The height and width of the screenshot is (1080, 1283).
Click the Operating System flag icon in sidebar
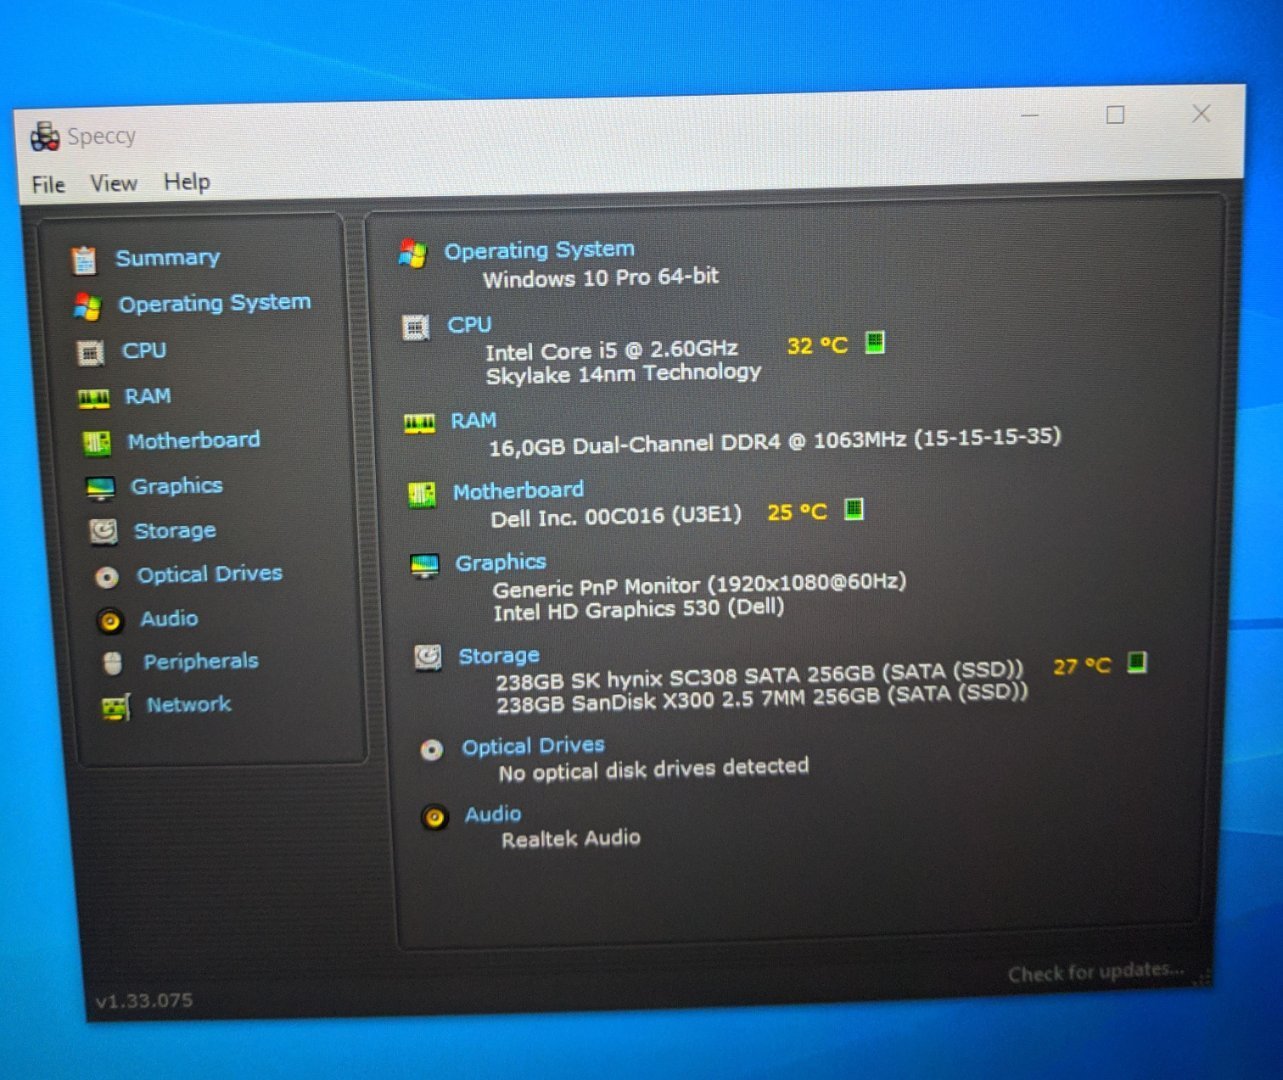pyautogui.click(x=88, y=306)
